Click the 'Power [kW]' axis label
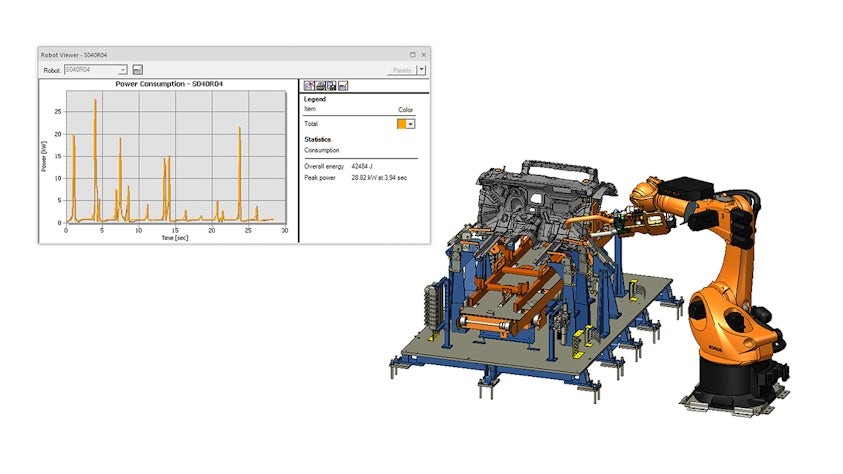843x474 pixels. point(44,156)
